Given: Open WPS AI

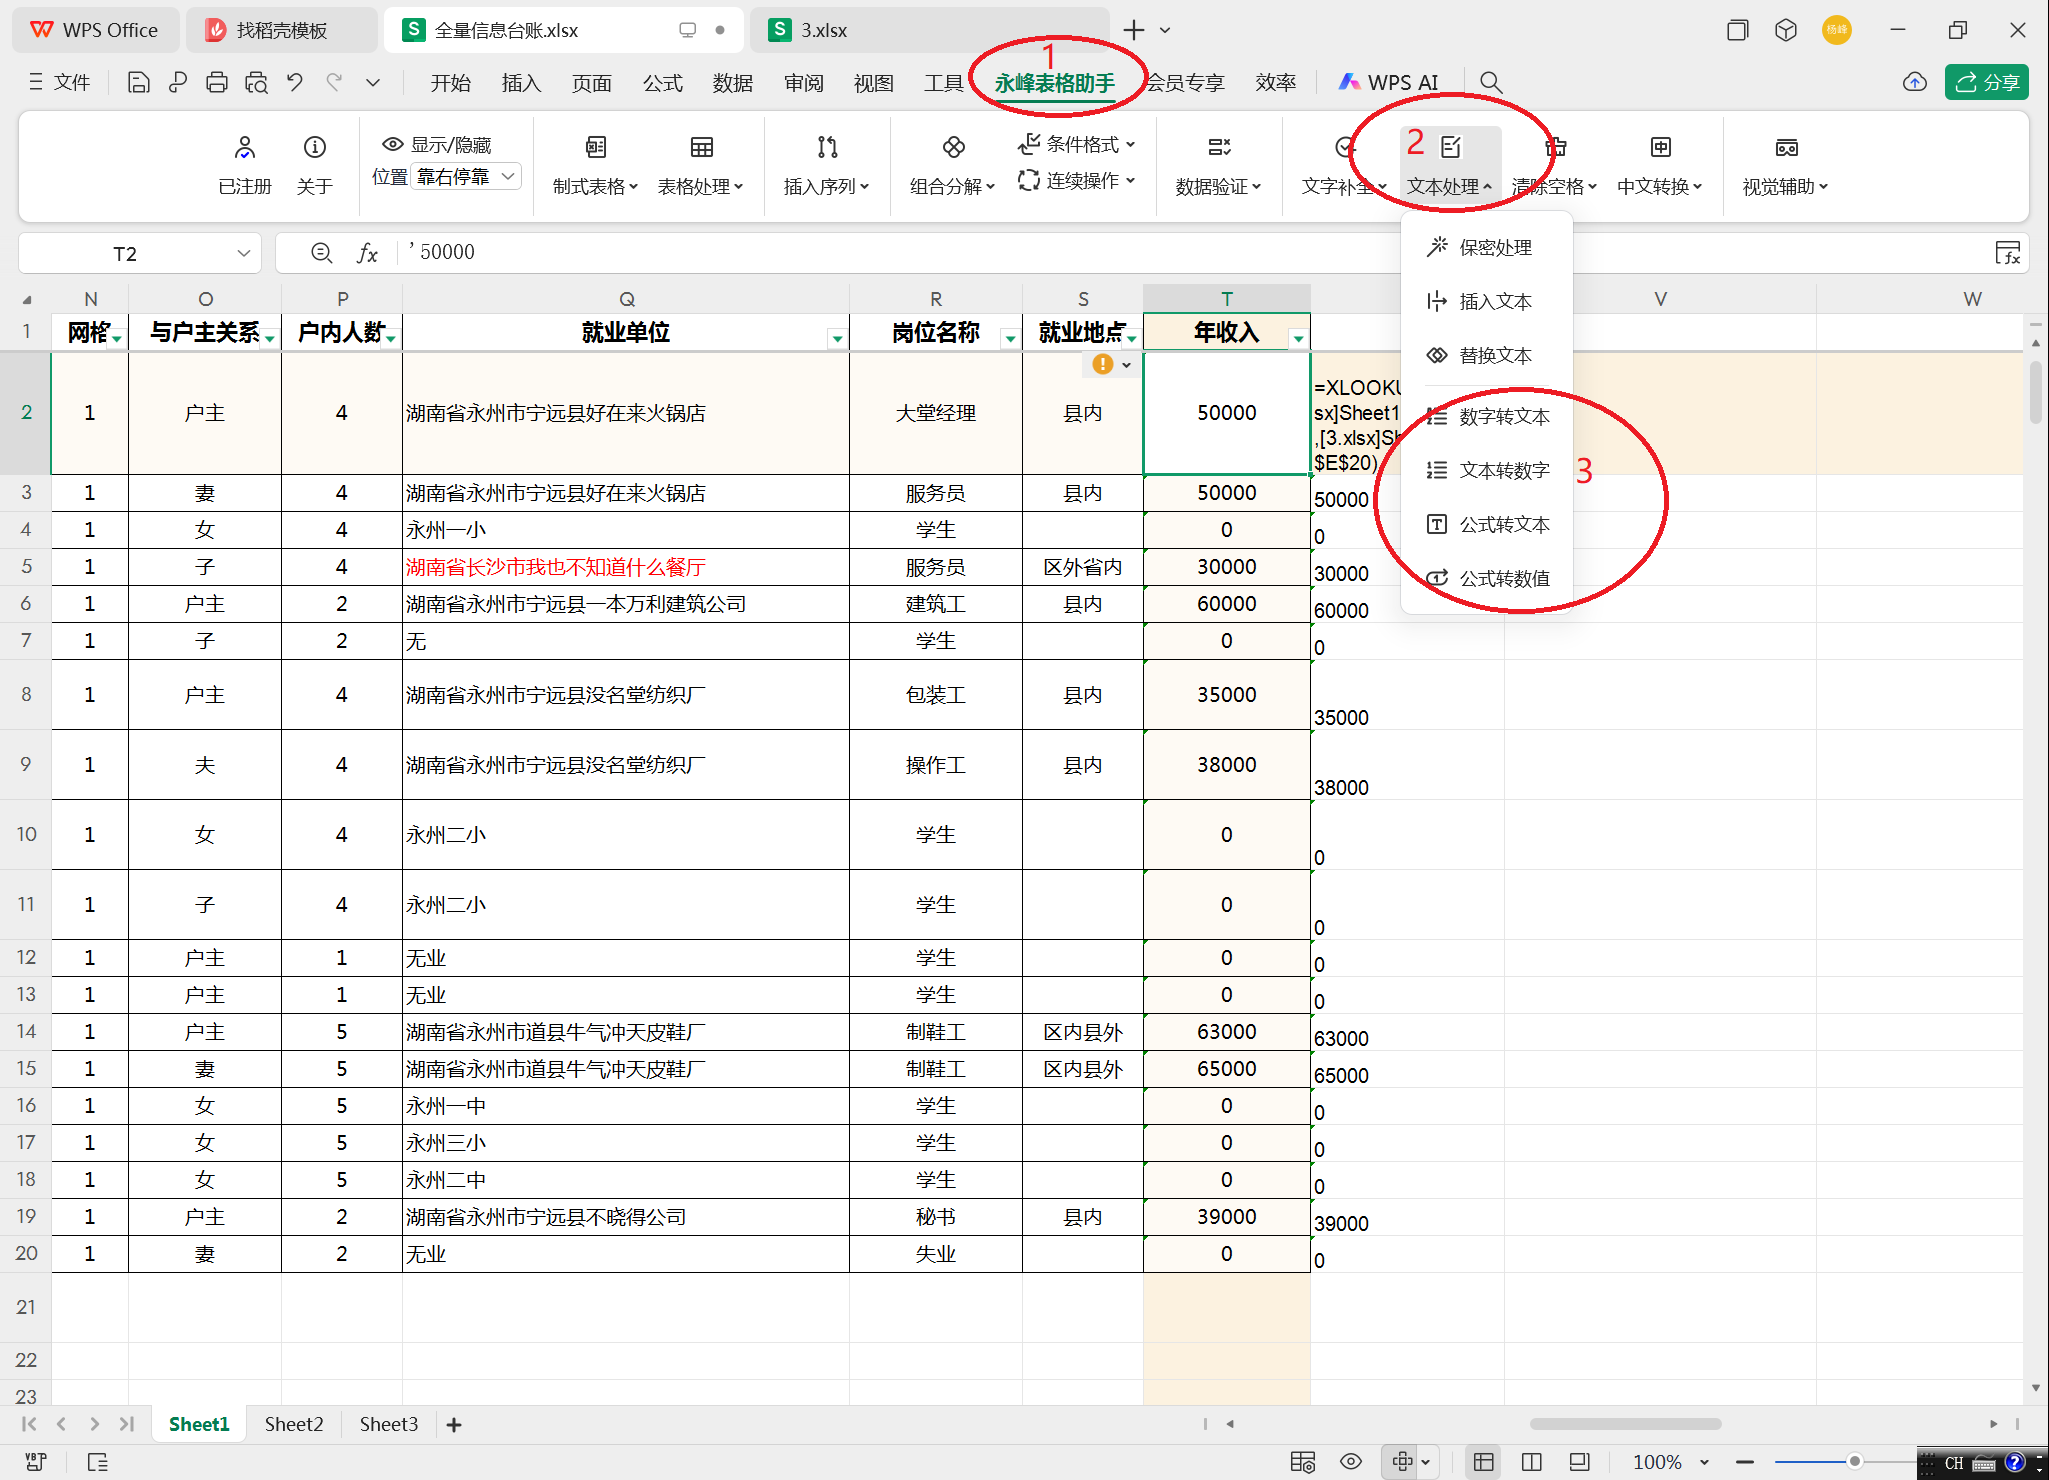Looking at the screenshot, I should 1388,81.
